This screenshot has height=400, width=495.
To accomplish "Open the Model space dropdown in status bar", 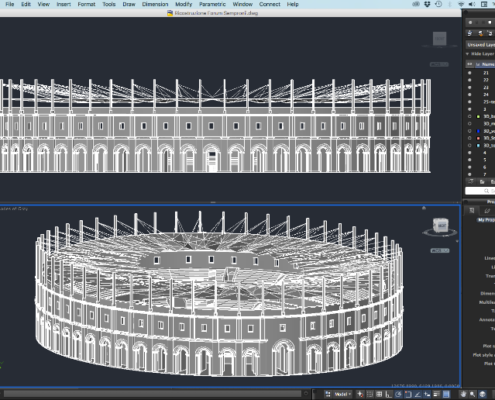I will coord(343,394).
